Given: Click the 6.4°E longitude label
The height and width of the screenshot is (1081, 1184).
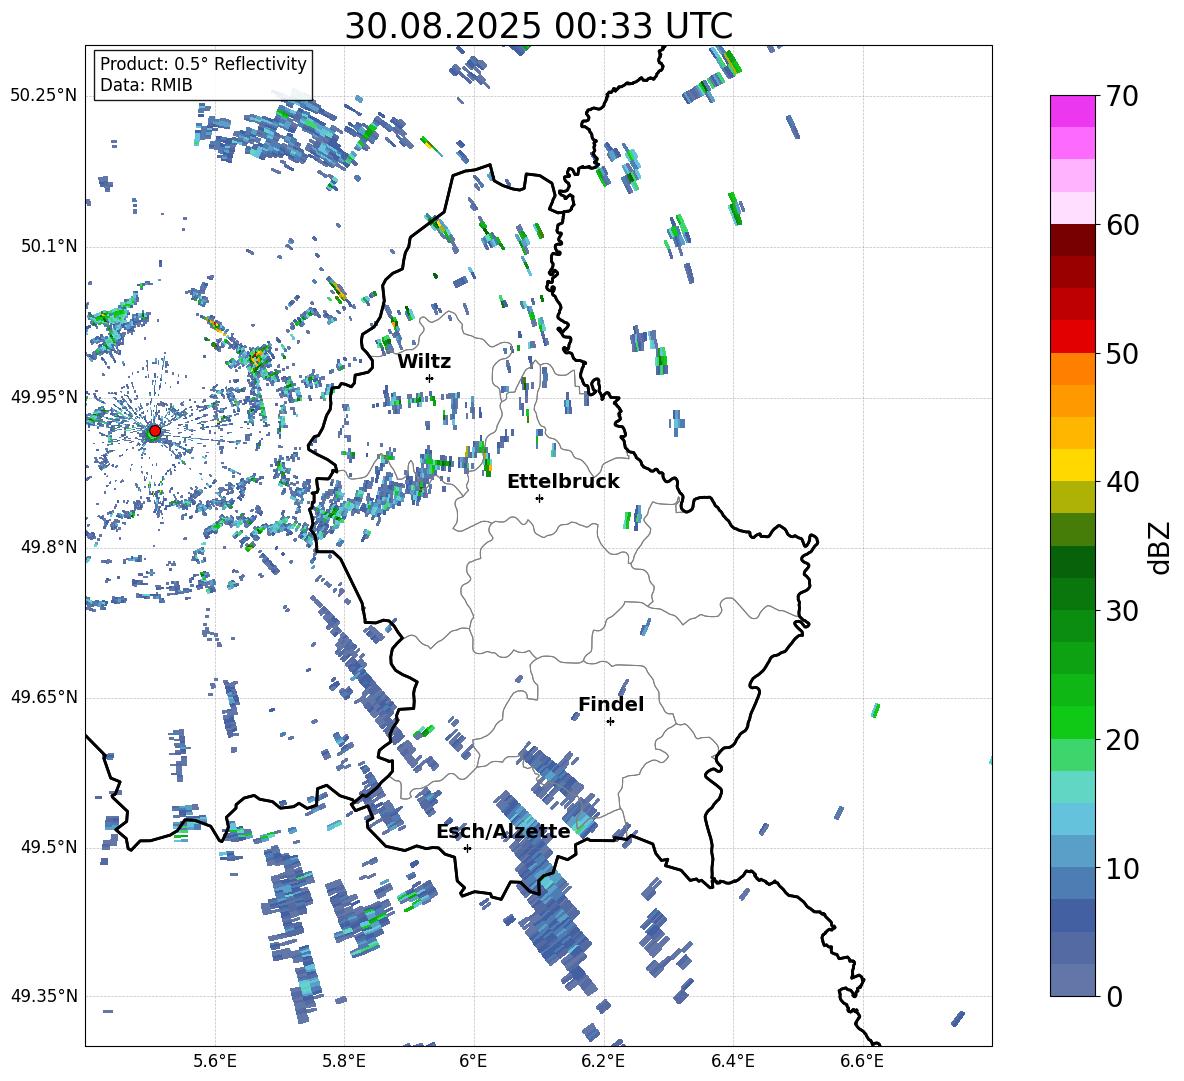Looking at the screenshot, I should tap(732, 1061).
